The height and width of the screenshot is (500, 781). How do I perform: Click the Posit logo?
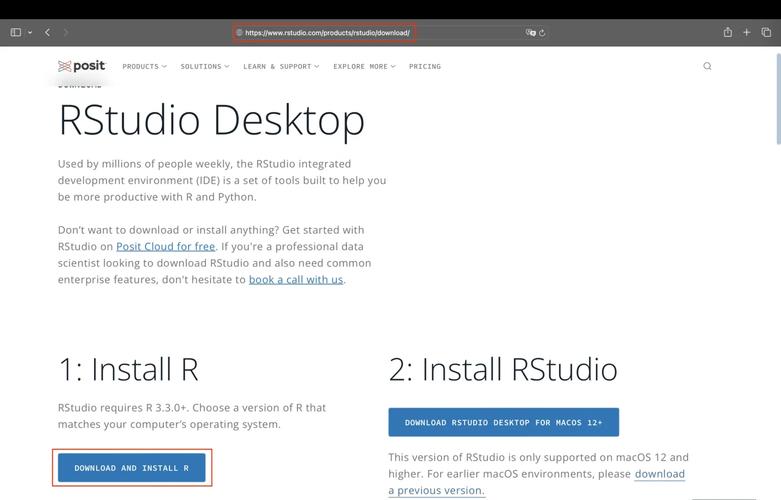tap(82, 66)
